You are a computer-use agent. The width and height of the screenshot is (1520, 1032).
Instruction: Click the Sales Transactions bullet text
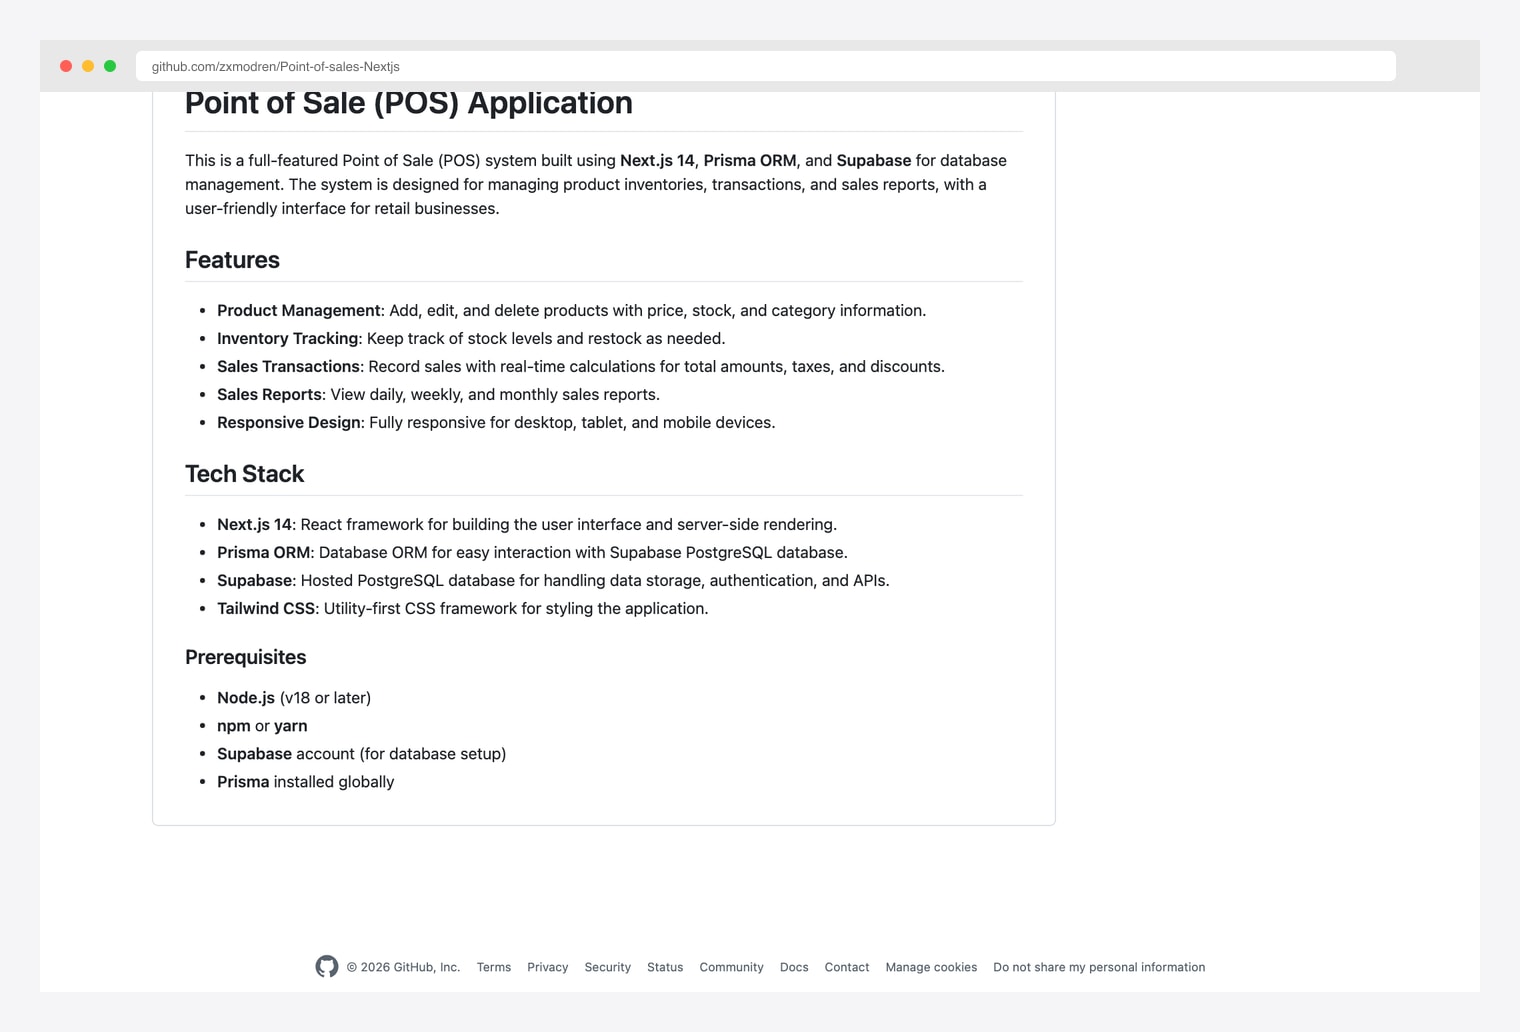click(x=581, y=367)
